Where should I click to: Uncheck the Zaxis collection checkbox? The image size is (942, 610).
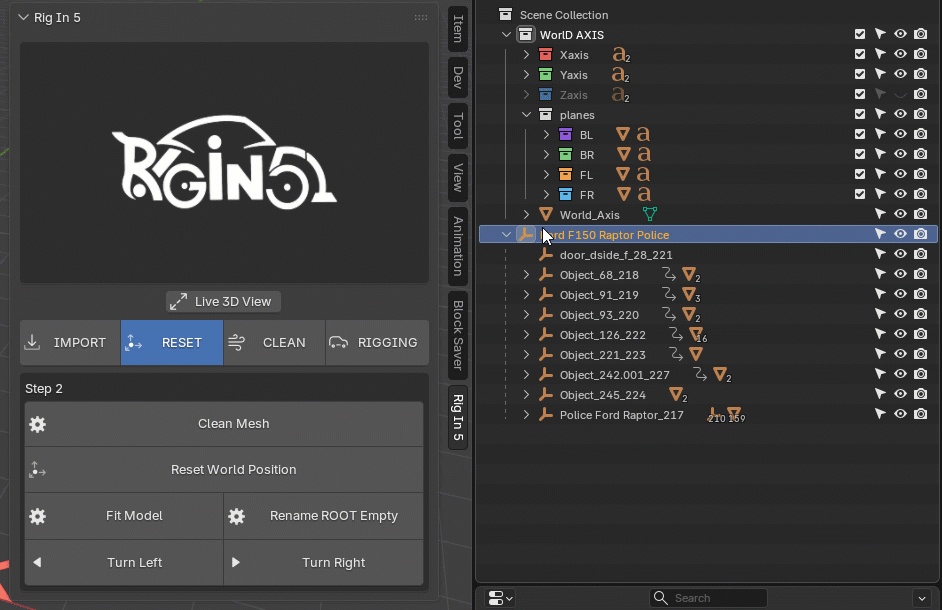point(860,94)
